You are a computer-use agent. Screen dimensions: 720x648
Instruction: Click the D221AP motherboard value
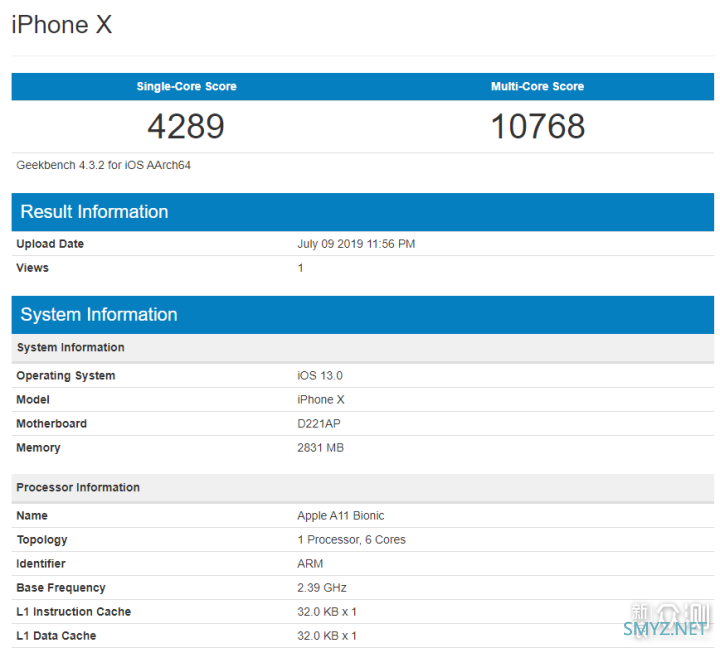319,423
